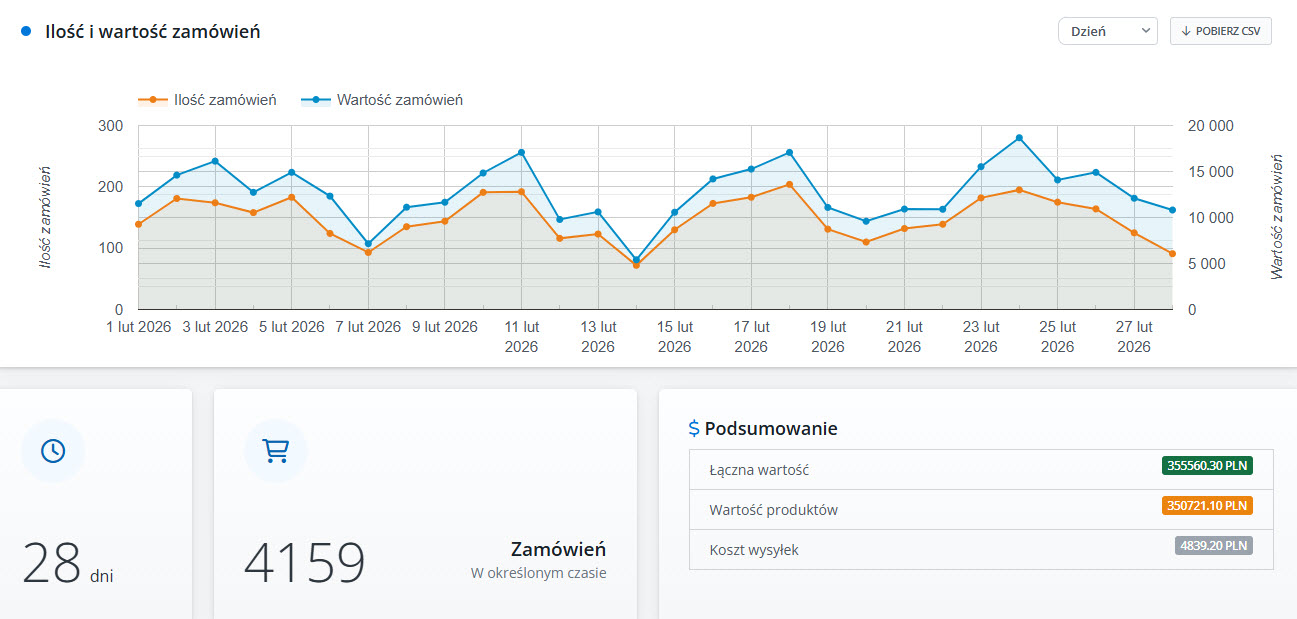
Task: Click the 300 left axis value
Action: coord(111,126)
